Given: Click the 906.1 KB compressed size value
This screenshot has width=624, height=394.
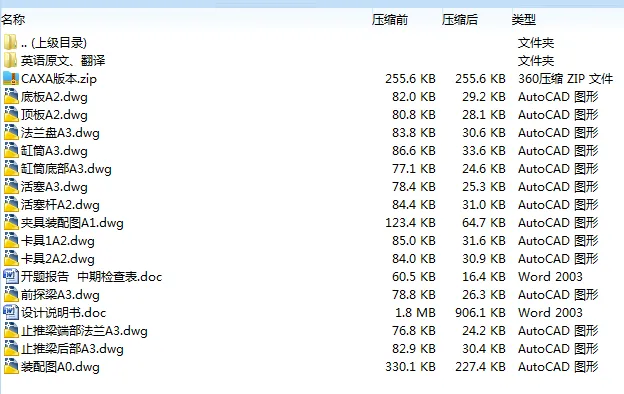Looking at the screenshot, I should (480, 312).
